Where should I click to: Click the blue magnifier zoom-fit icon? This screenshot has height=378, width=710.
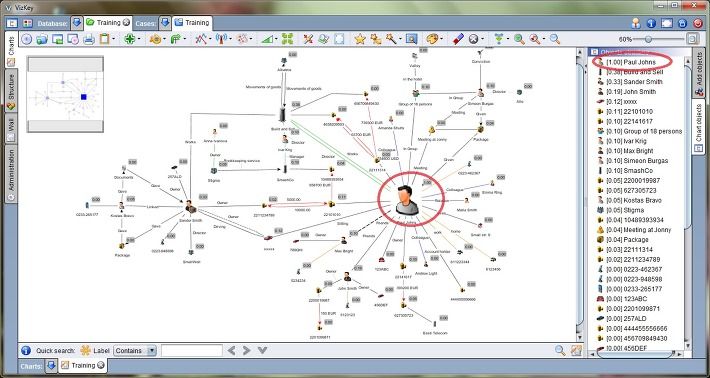(x=555, y=39)
